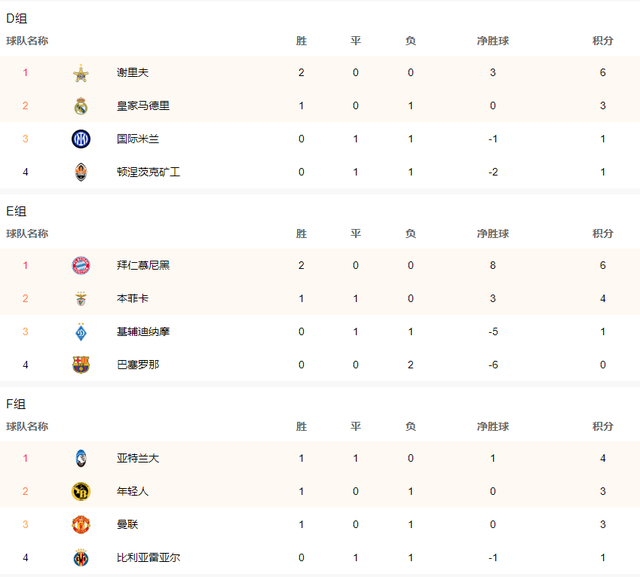Click the Atalanta club logo
This screenshot has height=577, width=640.
[x=81, y=458]
